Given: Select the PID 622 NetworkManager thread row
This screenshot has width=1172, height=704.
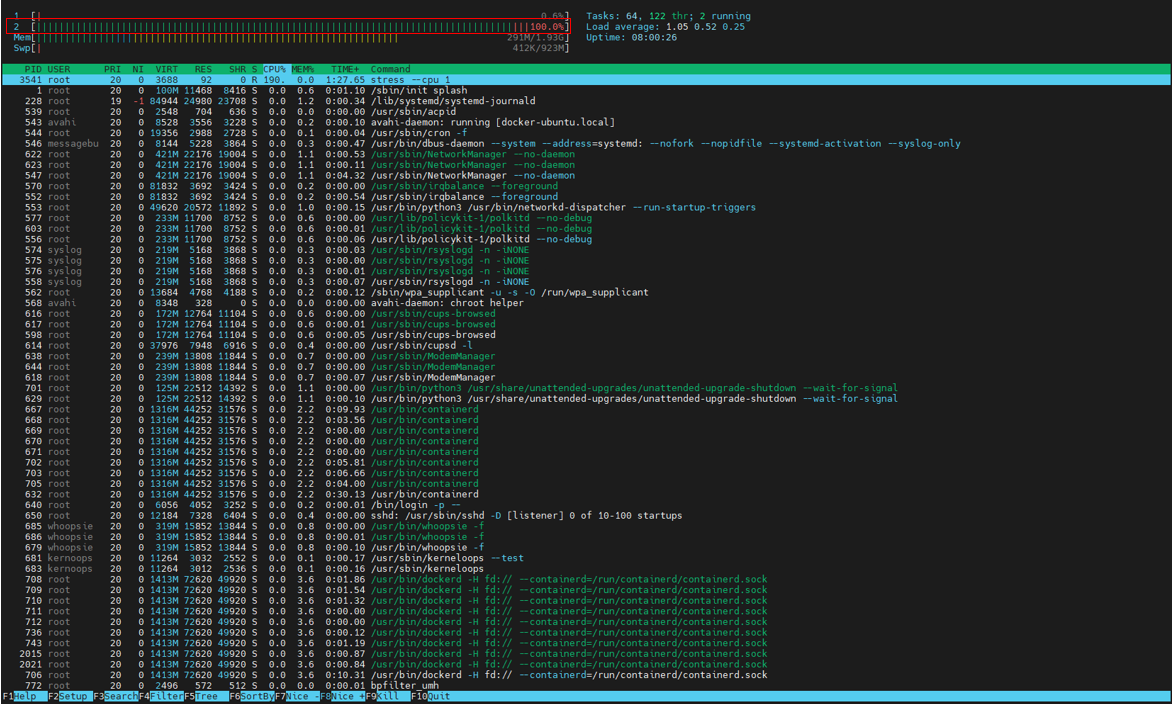Looking at the screenshot, I should coord(586,154).
